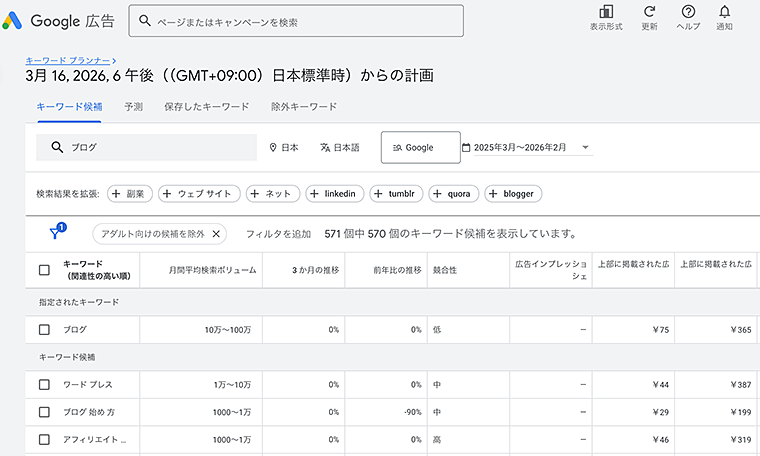The height and width of the screenshot is (456, 760).
Task: Check the ブログ keyword row
Action: [44, 330]
